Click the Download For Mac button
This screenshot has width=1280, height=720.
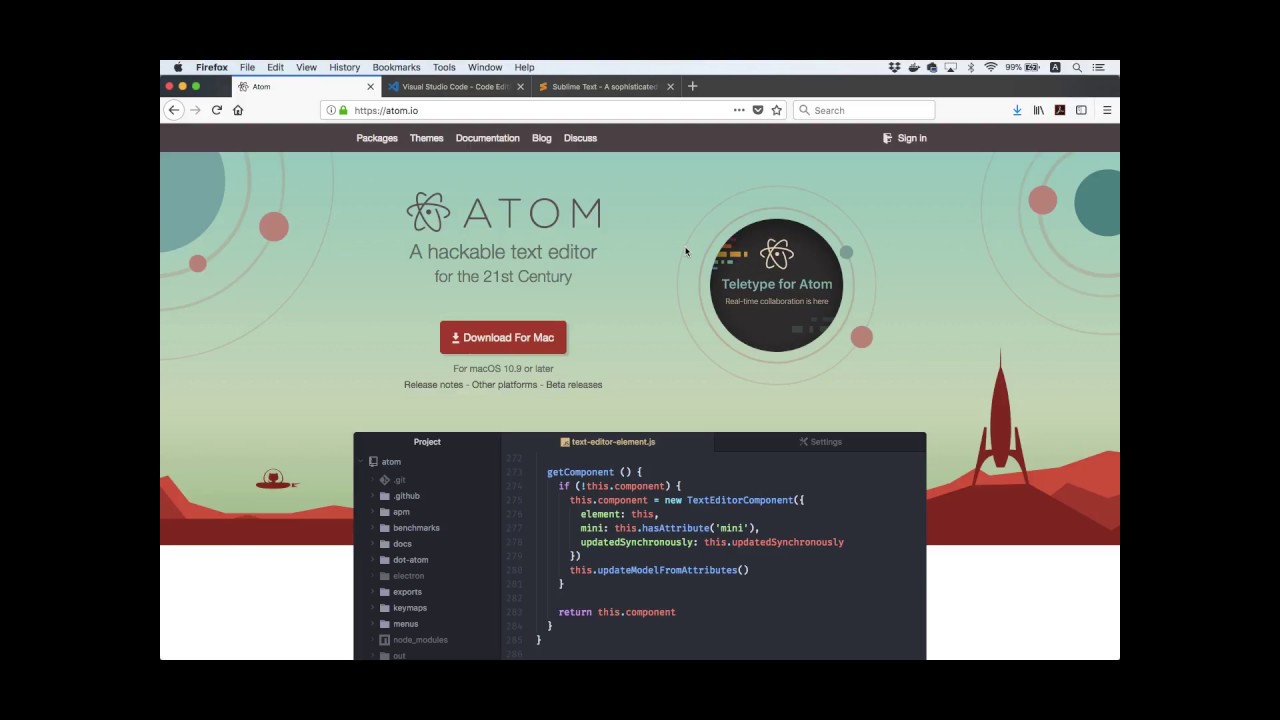[x=503, y=337]
